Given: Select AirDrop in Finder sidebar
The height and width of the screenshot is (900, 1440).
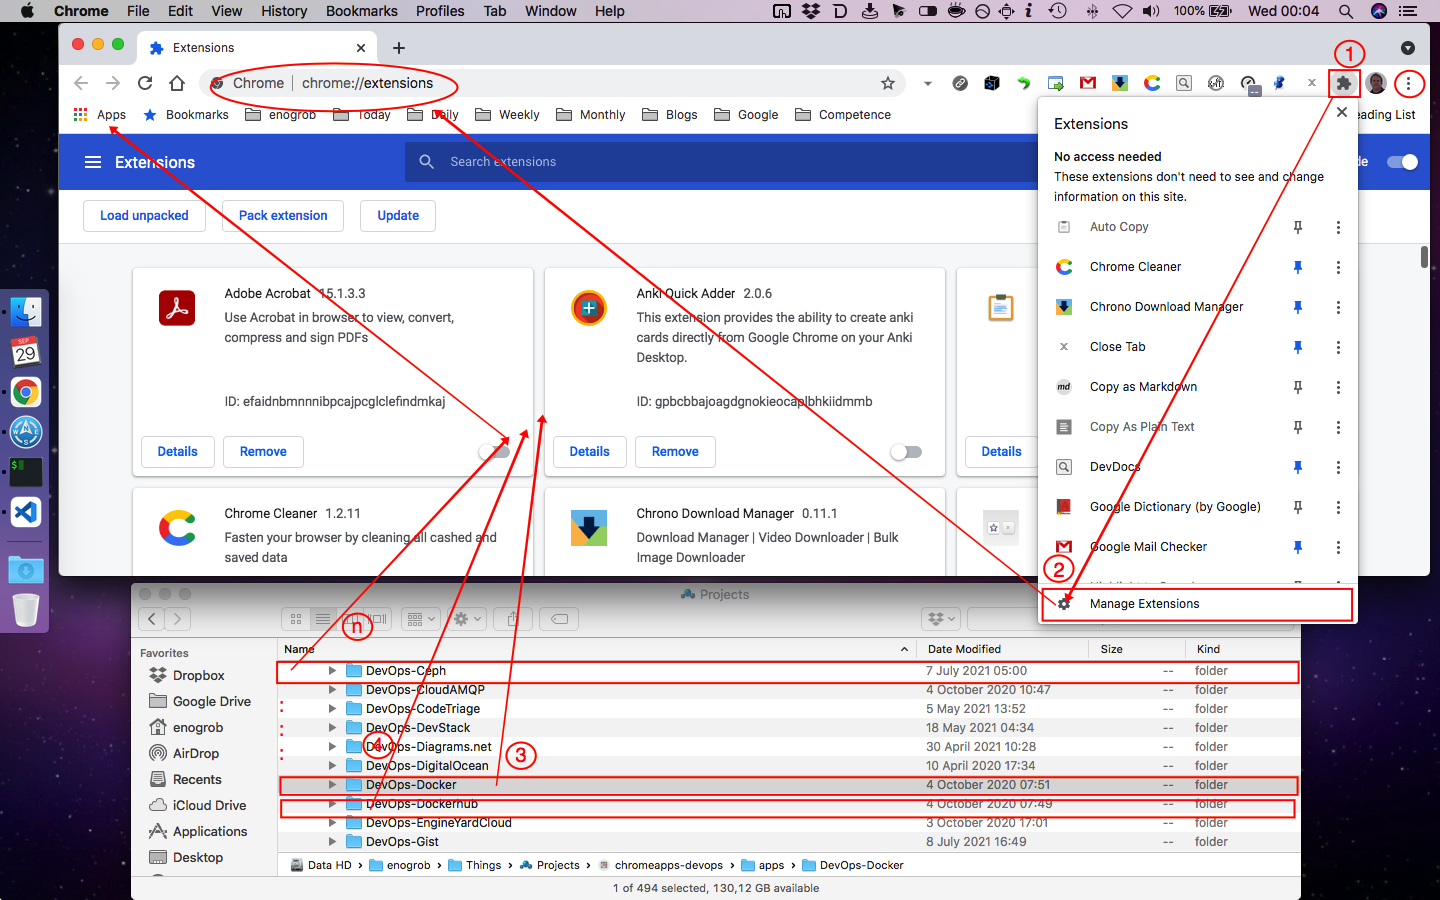Looking at the screenshot, I should click(184, 754).
